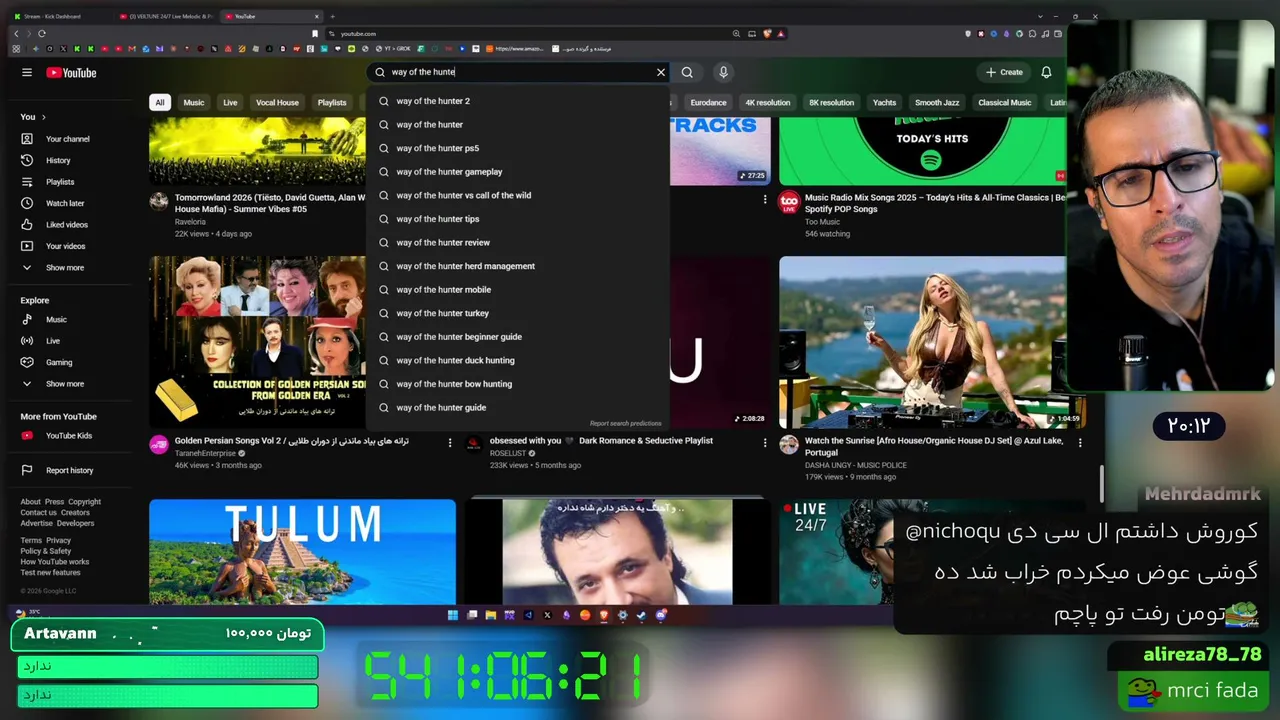Click the Create button
Image resolution: width=1280 pixels, height=720 pixels.
1004,72
